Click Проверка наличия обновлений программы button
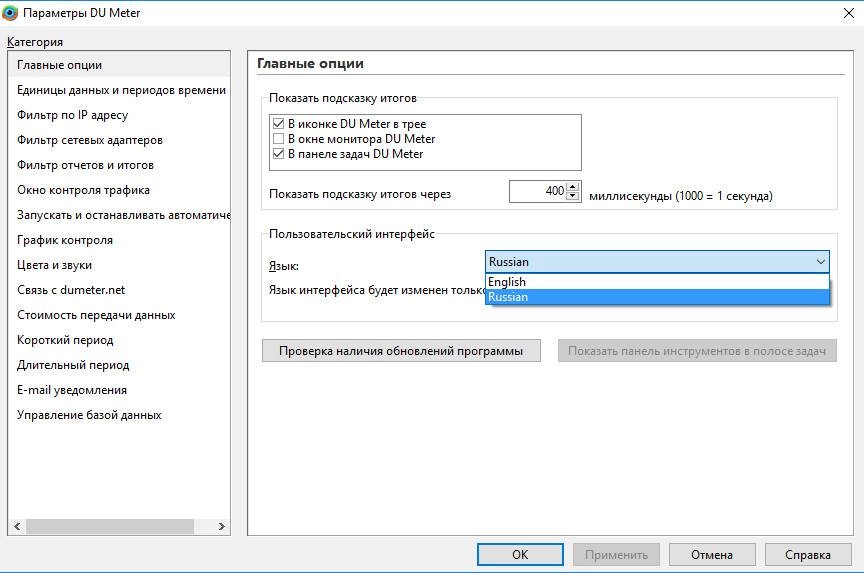This screenshot has width=864, height=573. [x=401, y=351]
